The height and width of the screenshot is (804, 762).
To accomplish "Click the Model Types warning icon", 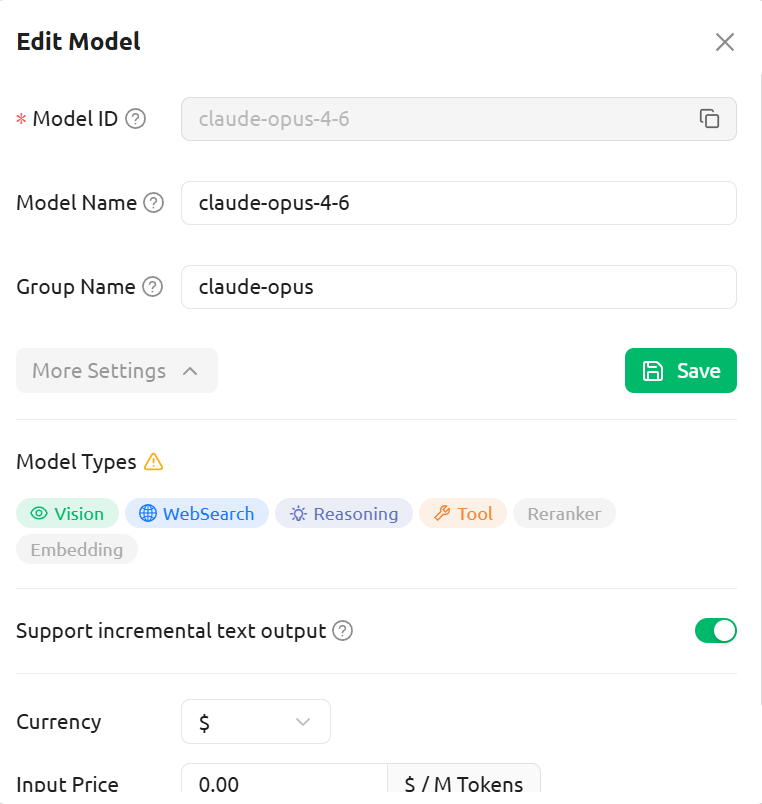I will point(153,462).
